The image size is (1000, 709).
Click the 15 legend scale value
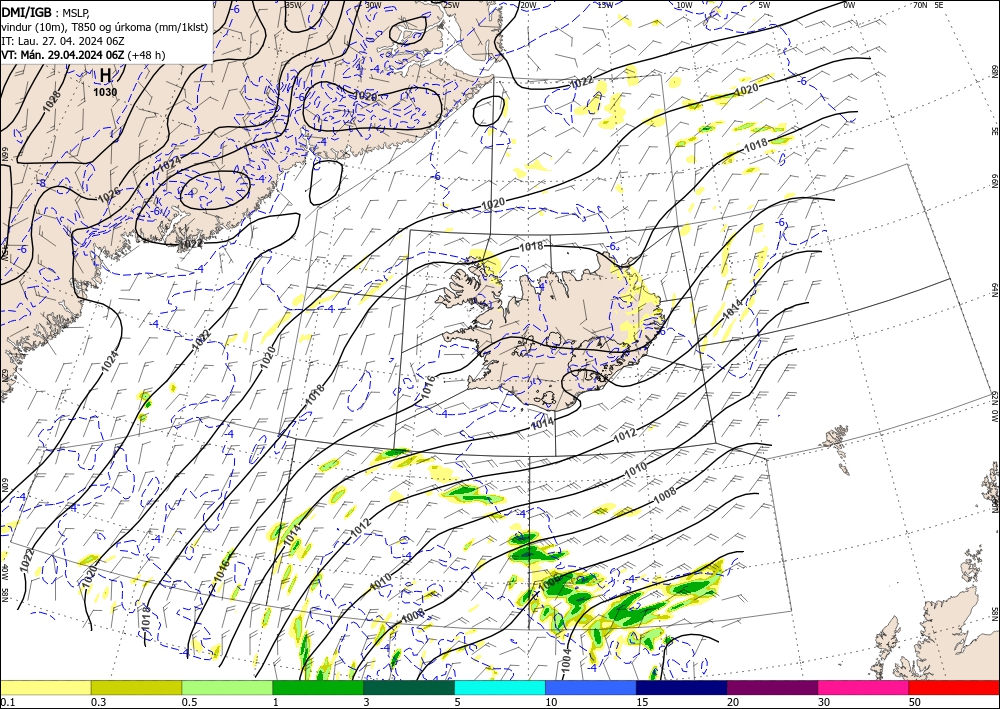(642, 702)
